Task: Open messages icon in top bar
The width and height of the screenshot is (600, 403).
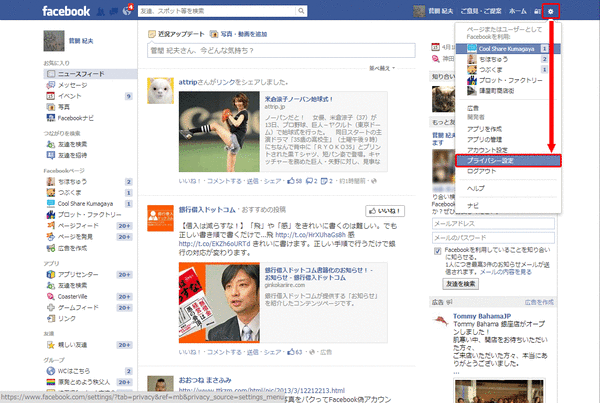Action: click(114, 11)
